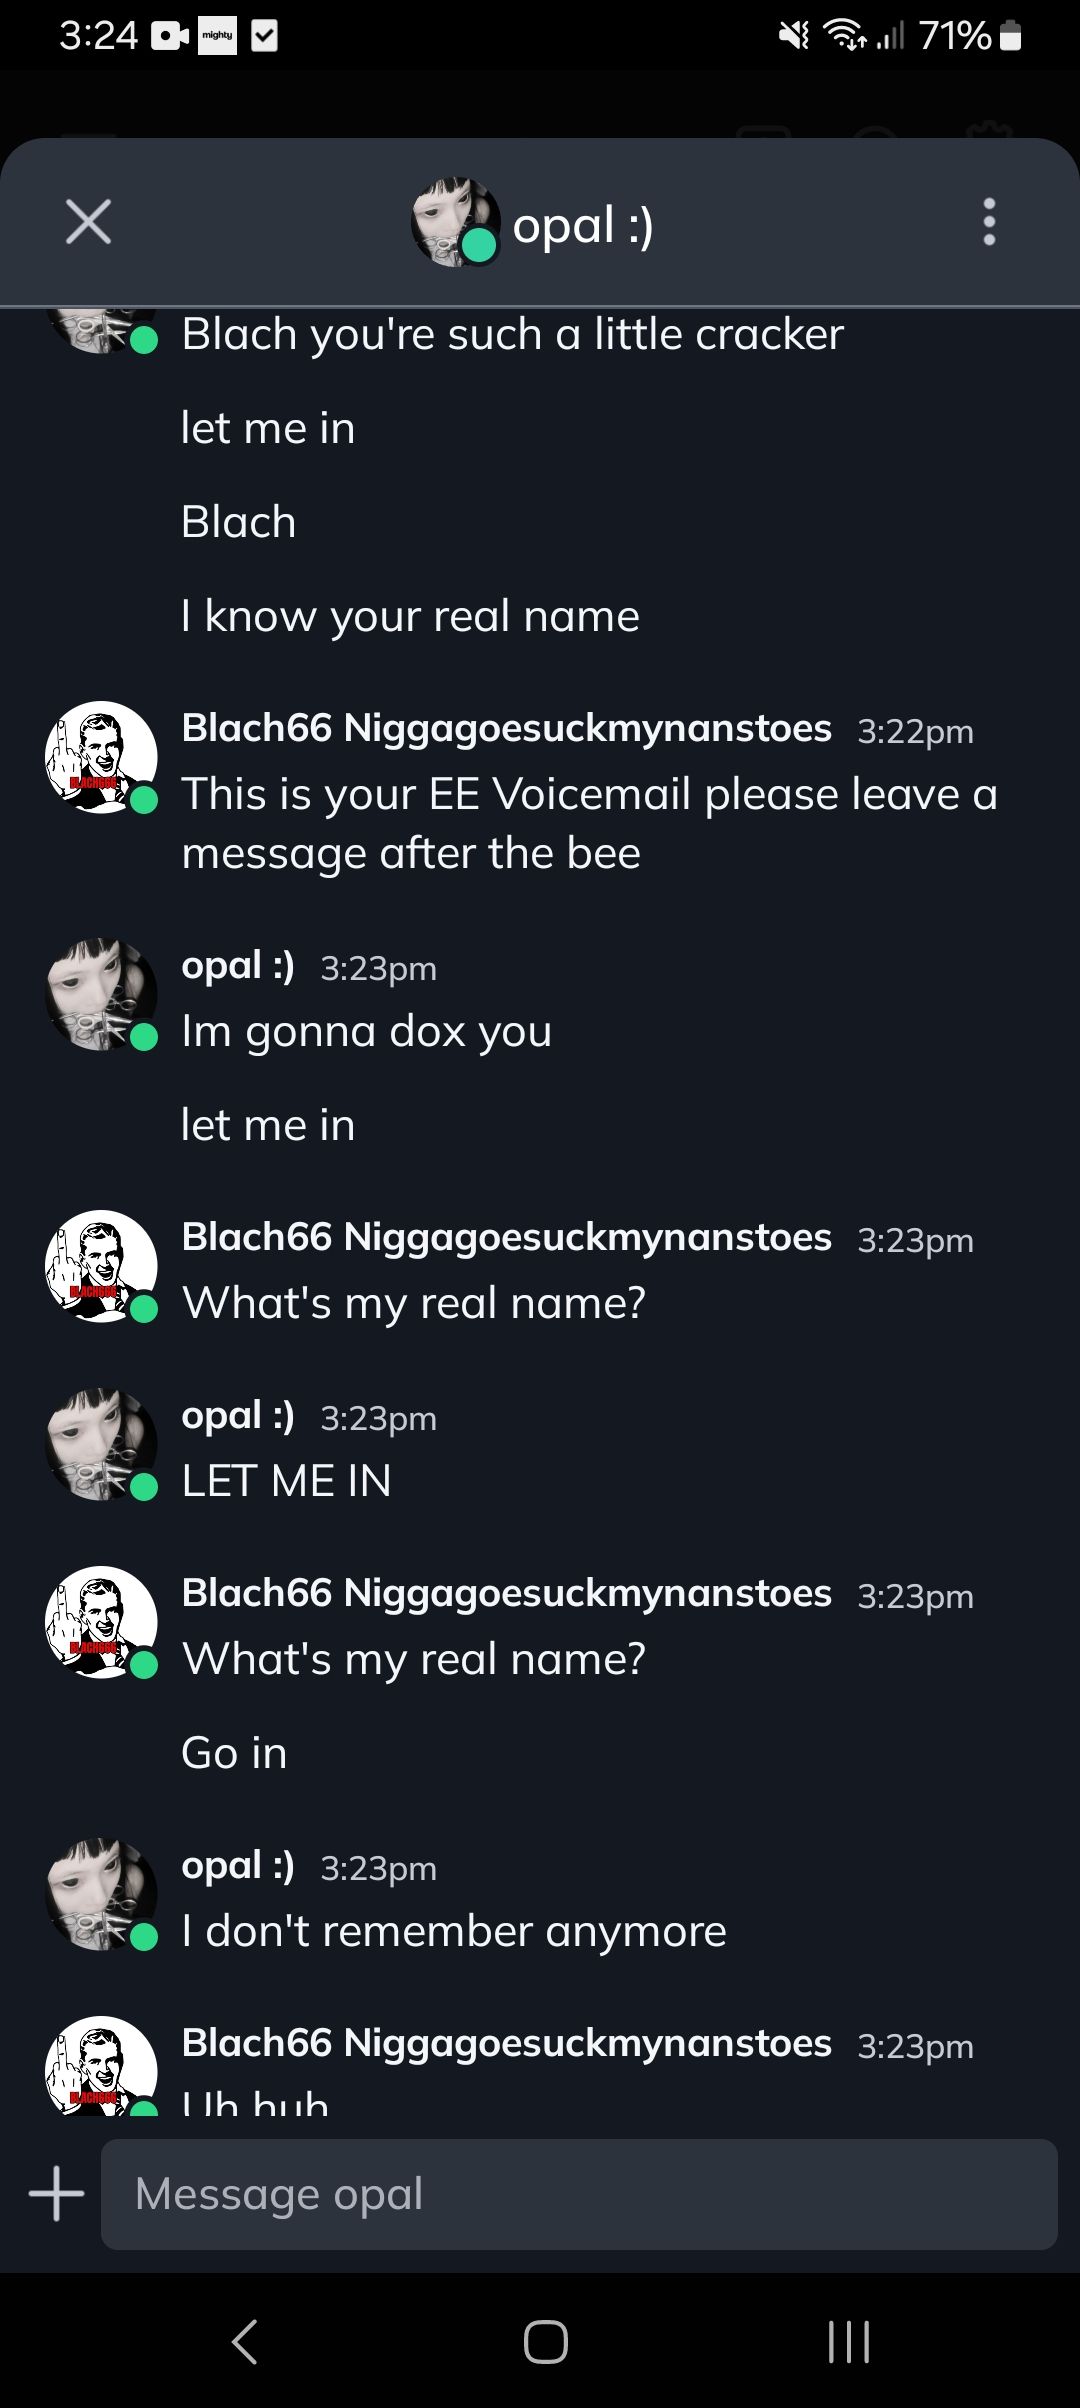Tap the battery icon in the status bar
Screen dimensions: 1080x2408
coord(1011,36)
